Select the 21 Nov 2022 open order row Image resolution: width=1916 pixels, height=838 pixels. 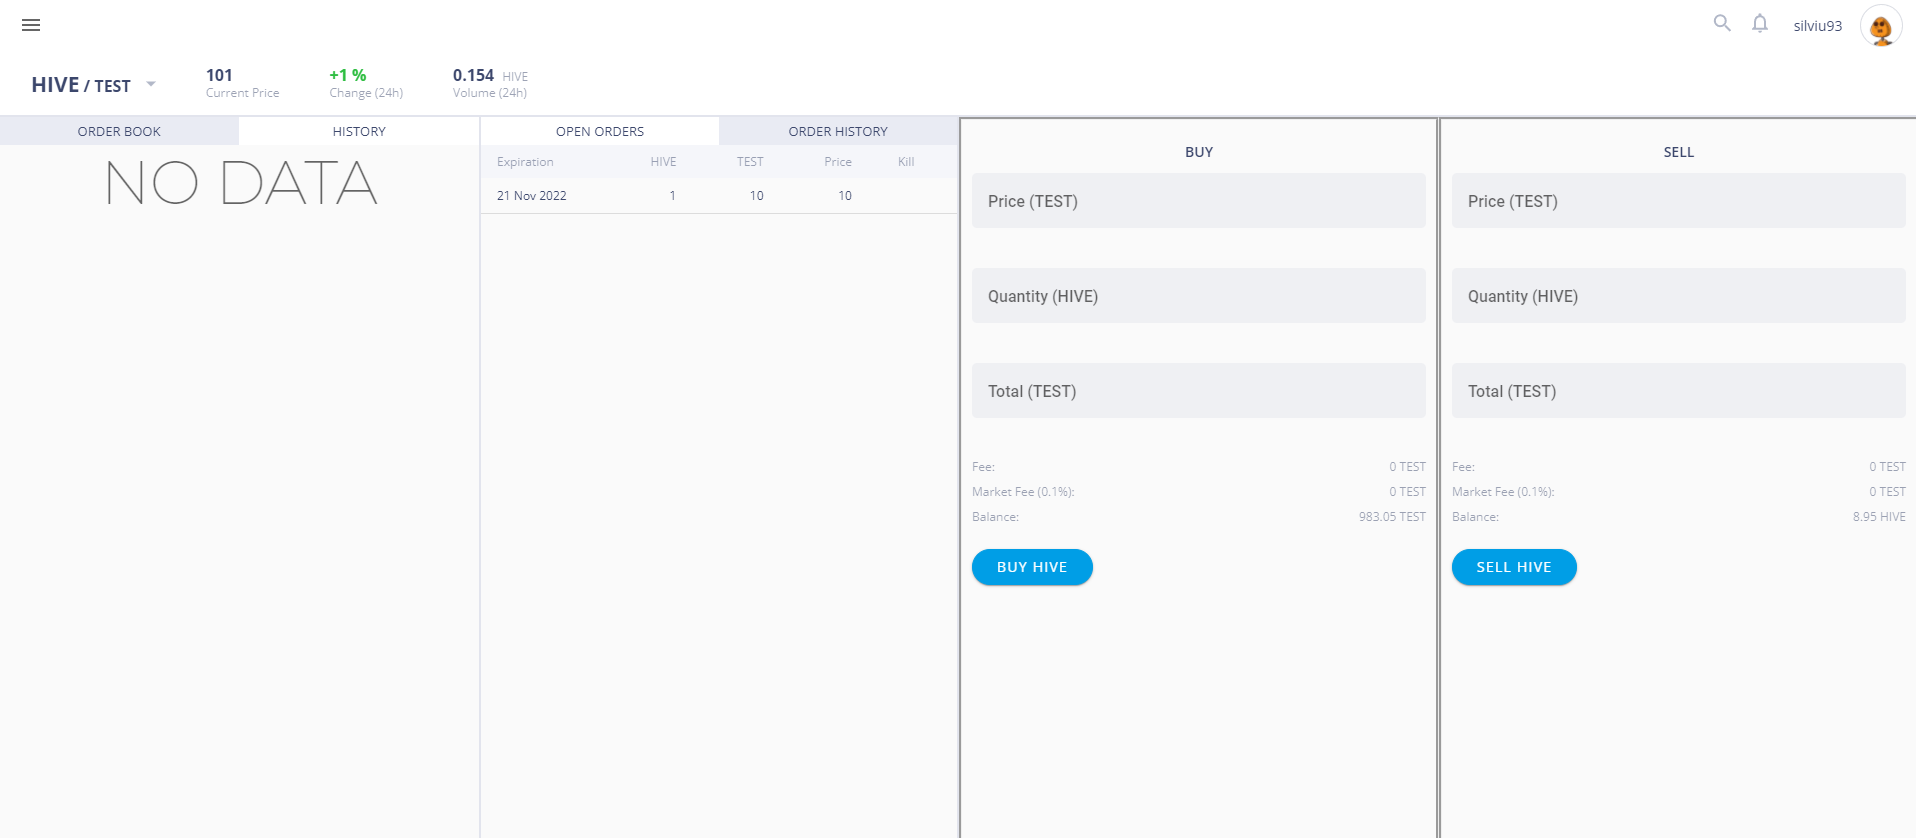[719, 196]
